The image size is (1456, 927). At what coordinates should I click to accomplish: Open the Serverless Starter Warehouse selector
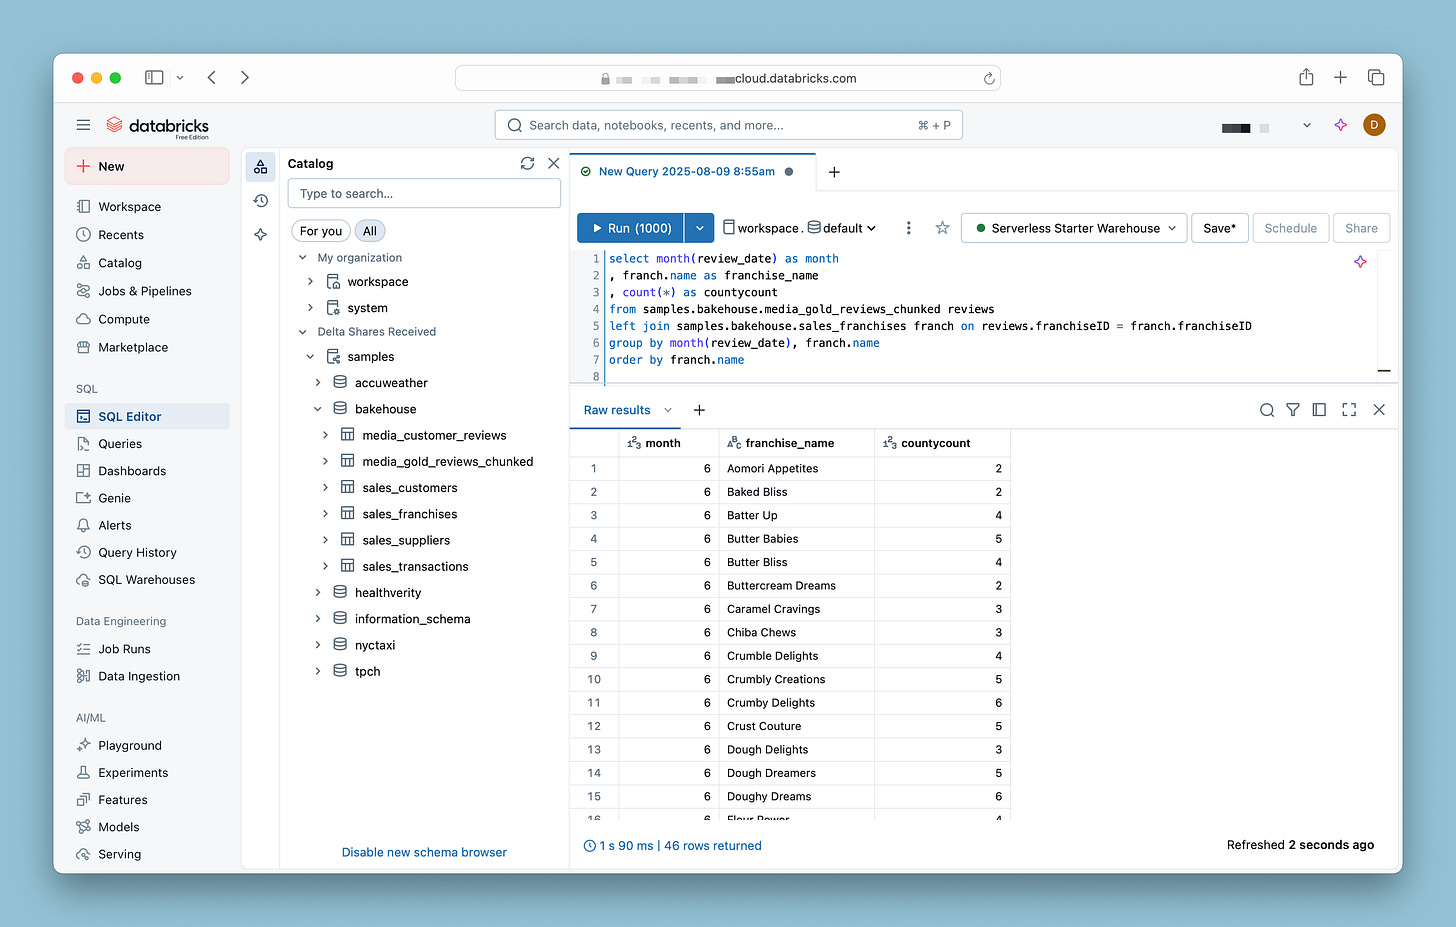click(x=1075, y=228)
